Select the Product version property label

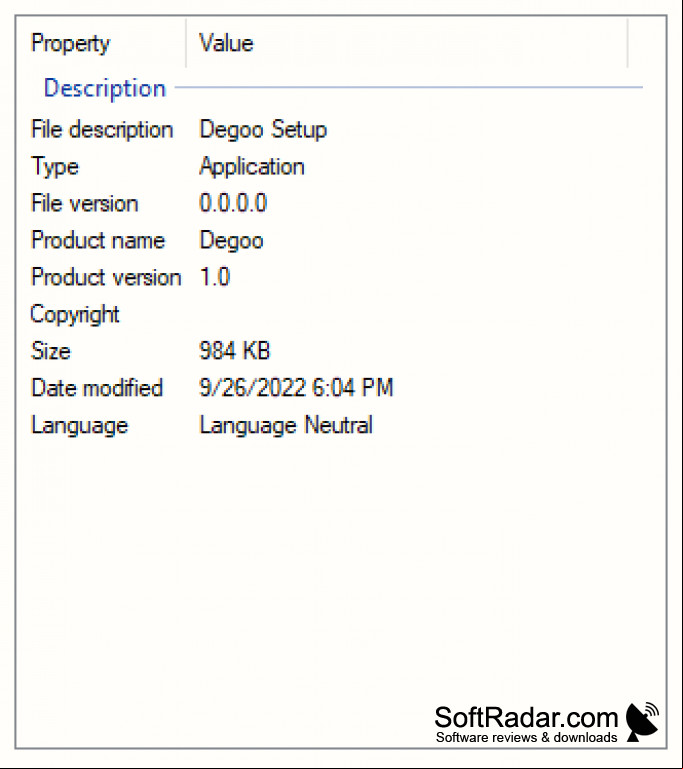click(x=106, y=277)
